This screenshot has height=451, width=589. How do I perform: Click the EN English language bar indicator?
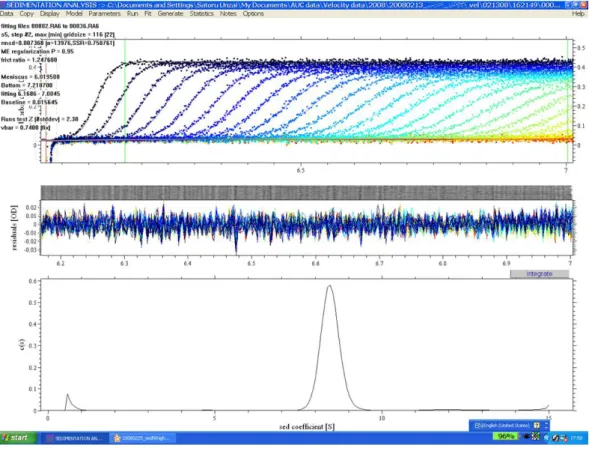pos(501,425)
